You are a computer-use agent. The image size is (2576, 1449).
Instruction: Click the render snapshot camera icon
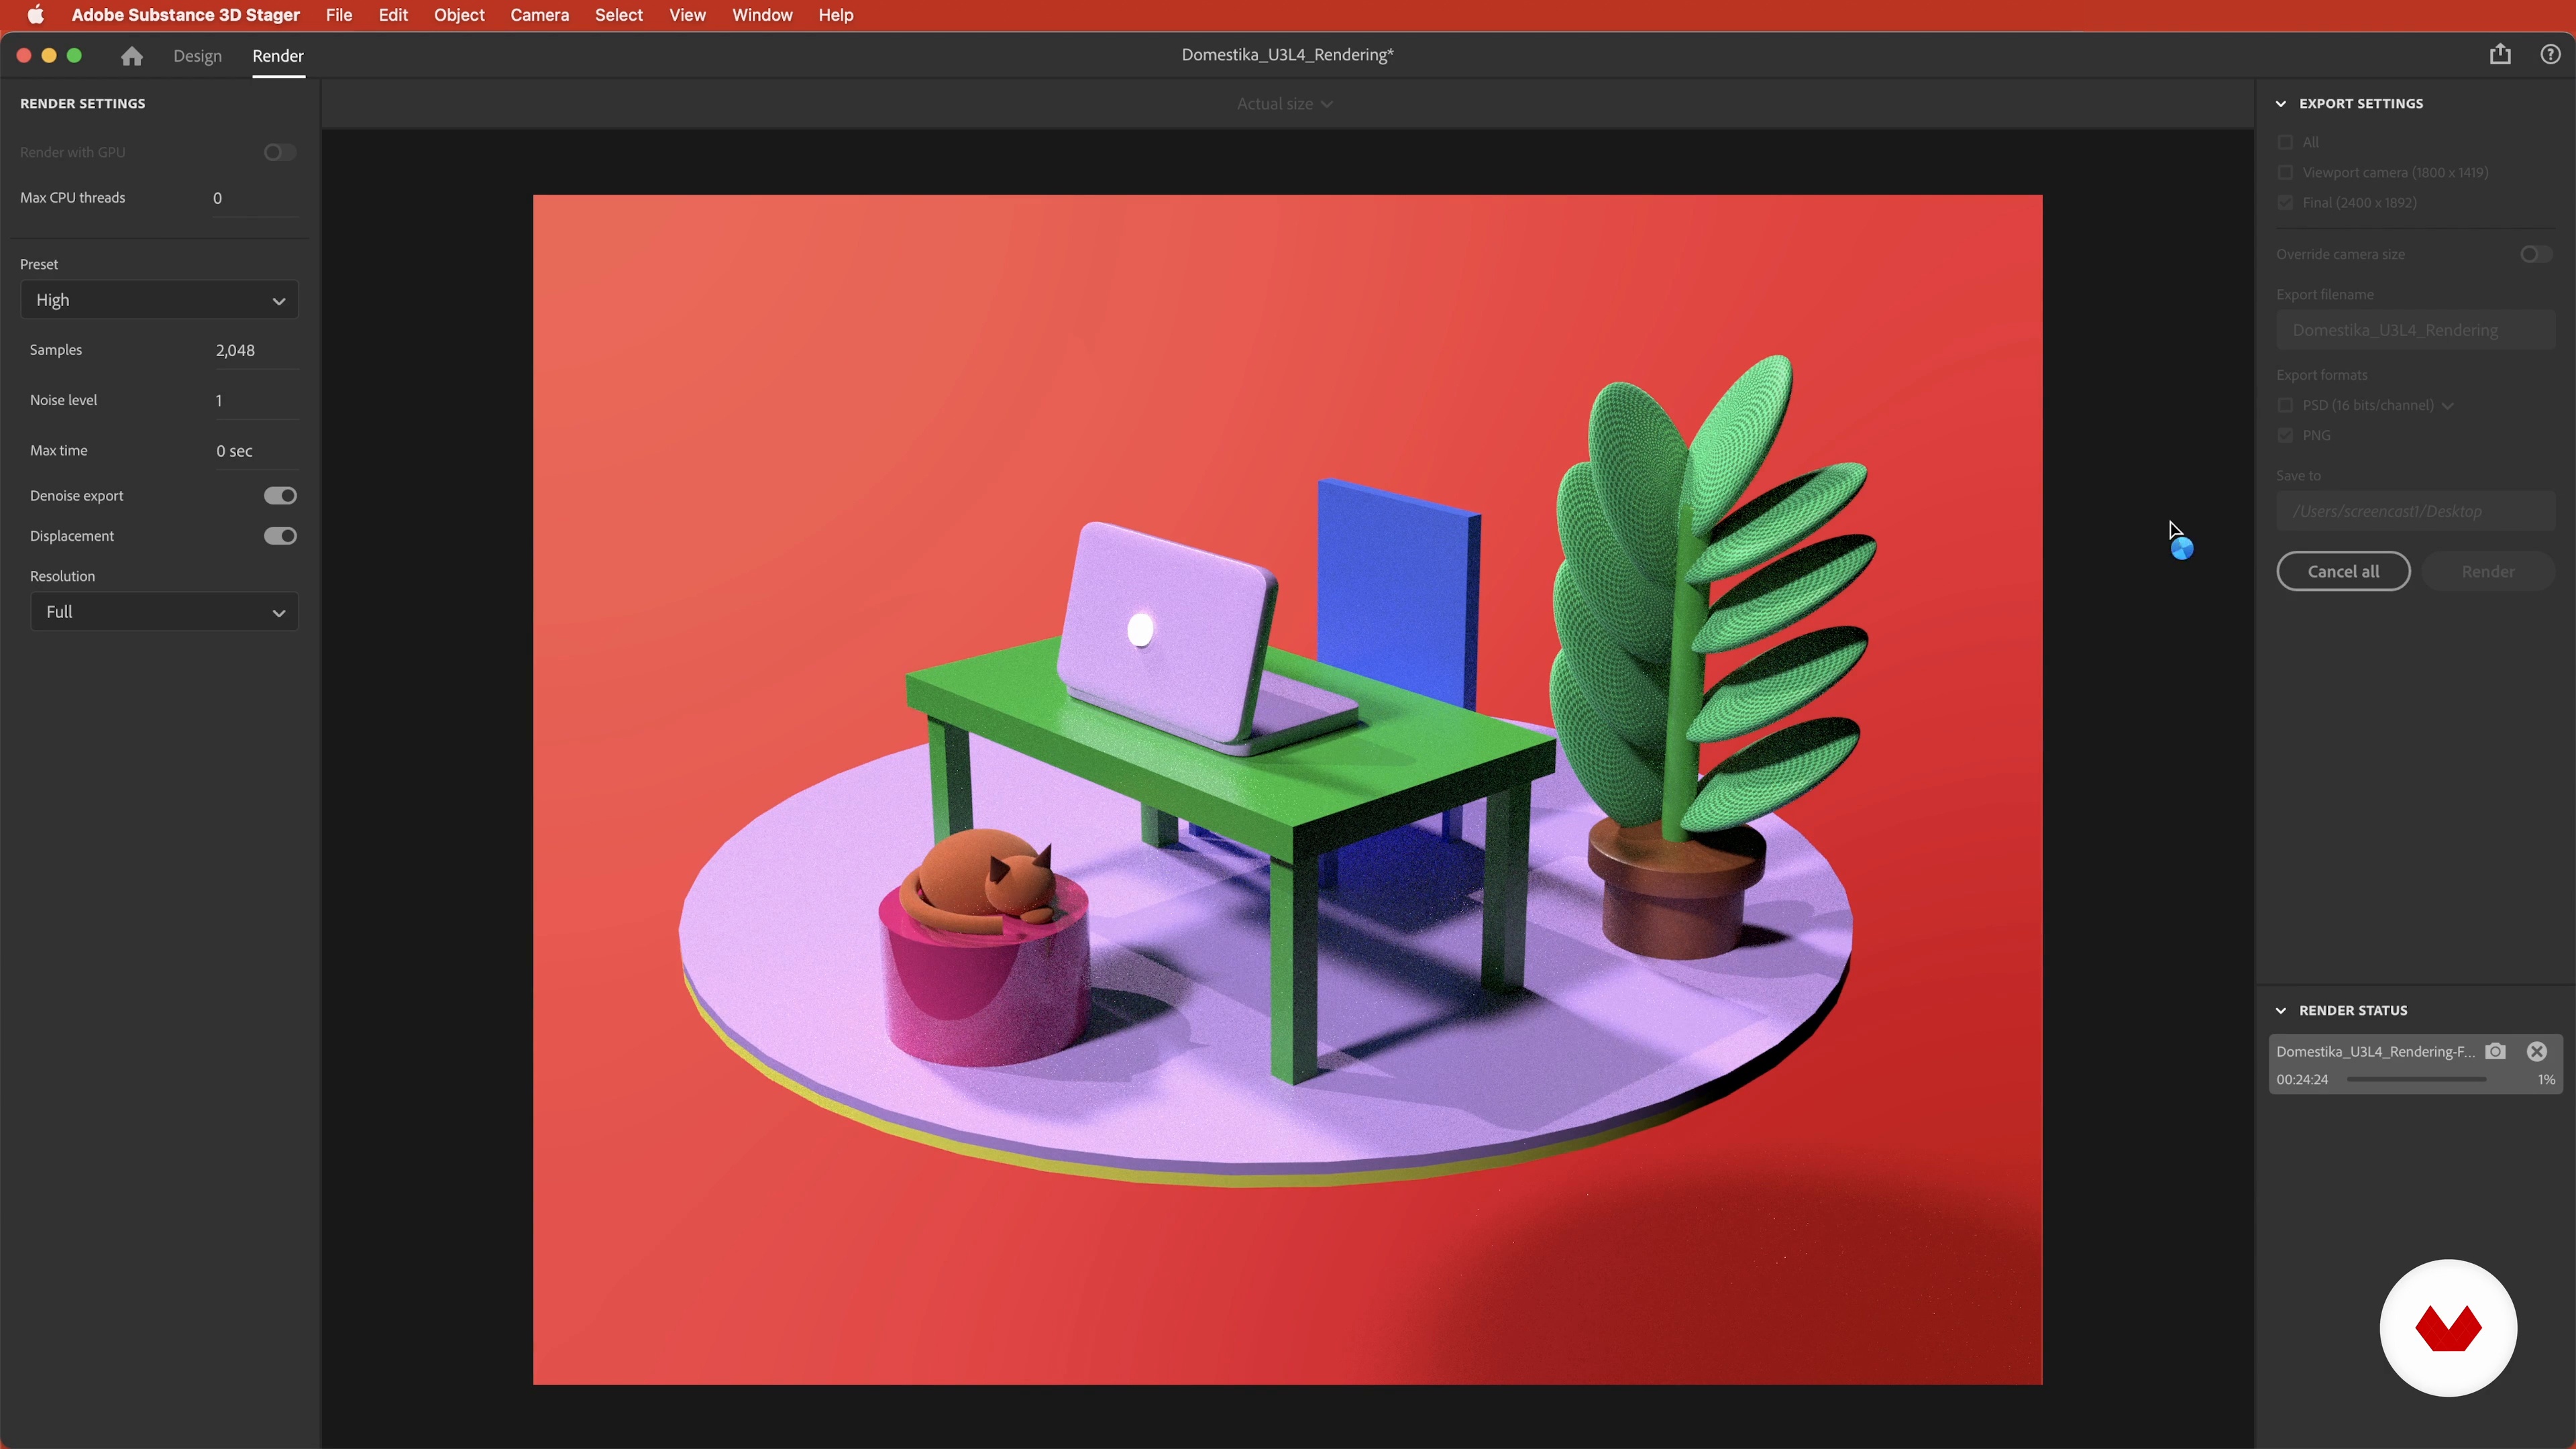tap(2495, 1051)
